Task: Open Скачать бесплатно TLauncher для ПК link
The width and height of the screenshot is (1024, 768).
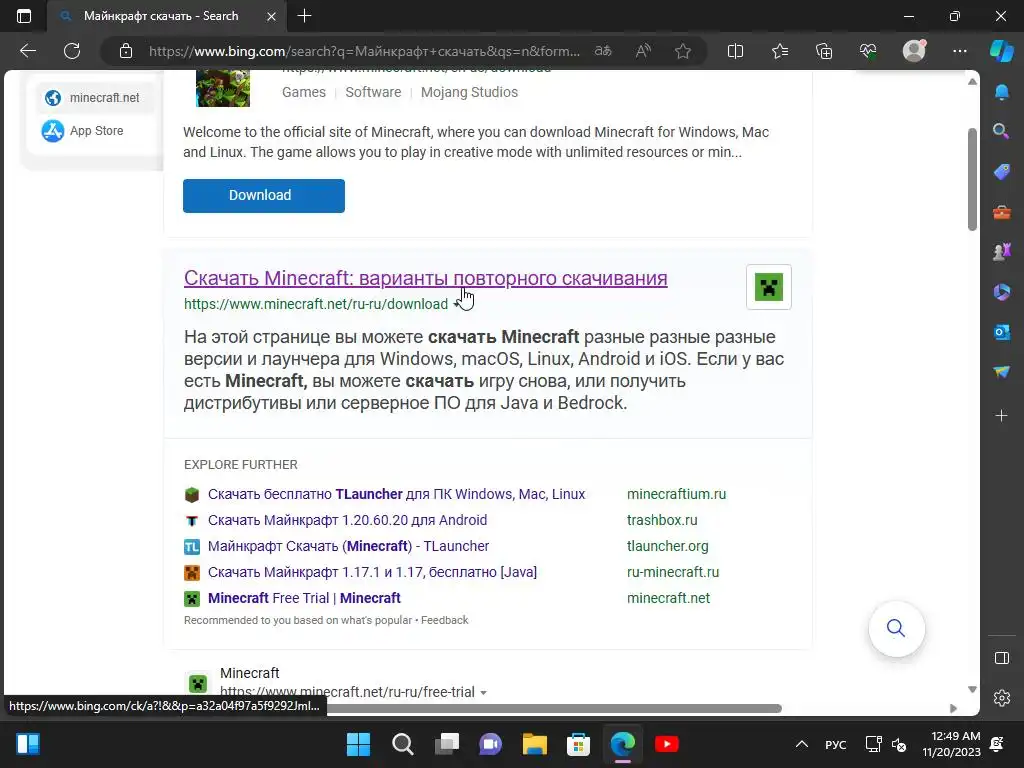Action: [x=396, y=494]
